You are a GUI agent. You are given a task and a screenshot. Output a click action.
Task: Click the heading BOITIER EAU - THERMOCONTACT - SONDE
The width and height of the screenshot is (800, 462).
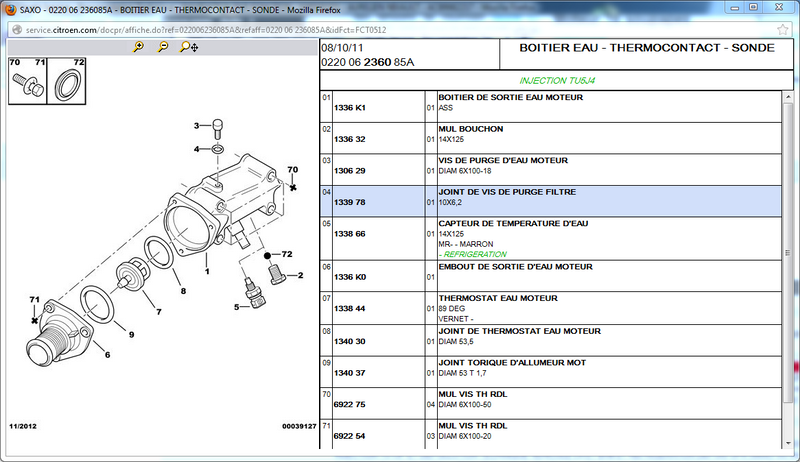click(646, 48)
